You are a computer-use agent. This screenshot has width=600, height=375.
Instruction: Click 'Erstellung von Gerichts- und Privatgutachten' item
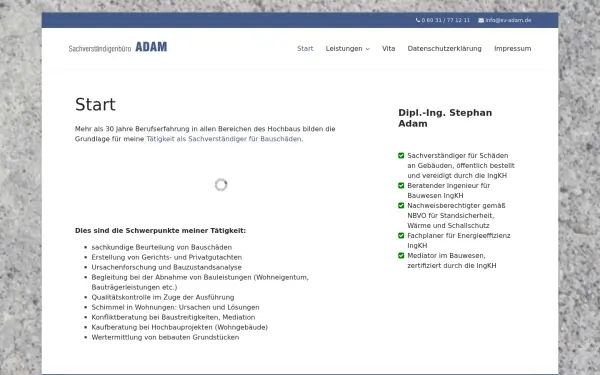(x=166, y=257)
